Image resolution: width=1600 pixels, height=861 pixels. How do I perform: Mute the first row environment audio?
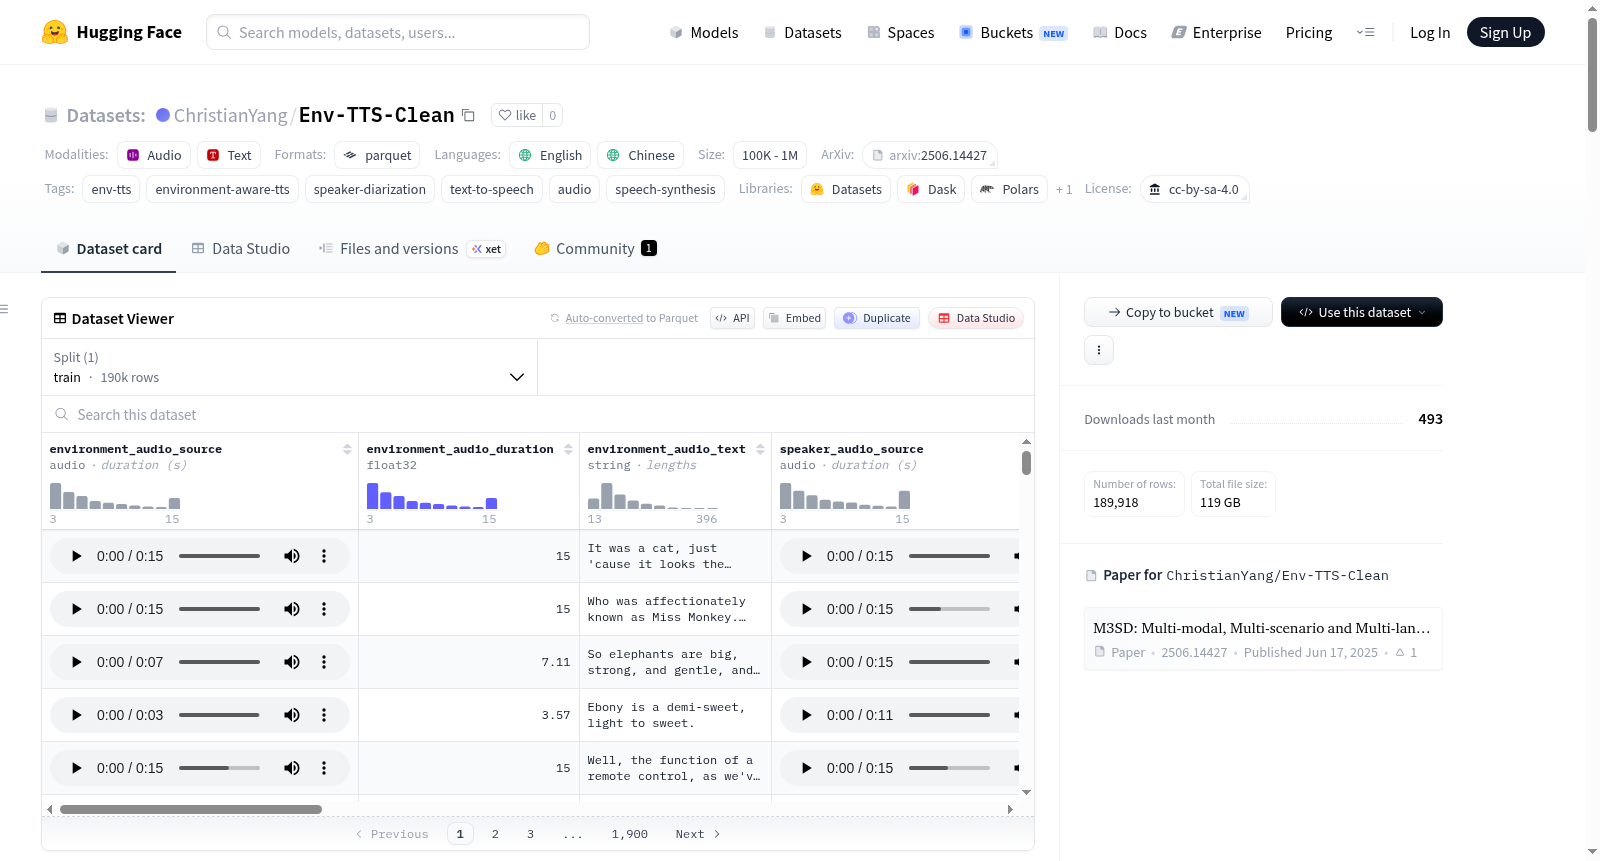[x=292, y=556]
